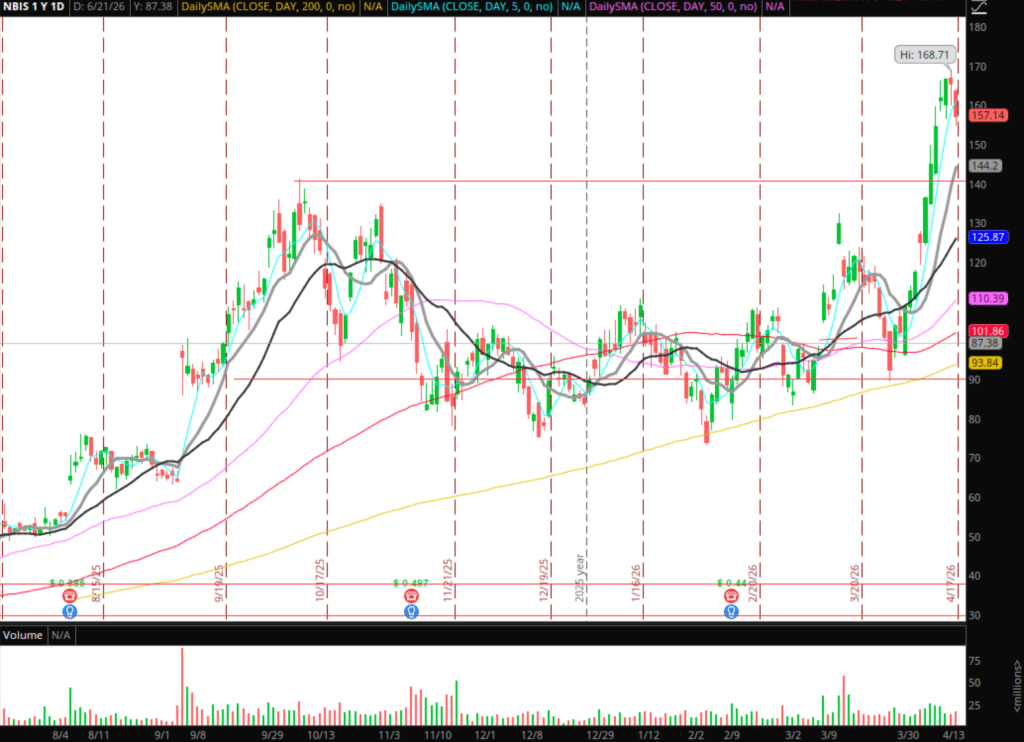The height and width of the screenshot is (742, 1024).
Task: Click the green $0.497 dividend marker
Action: [x=412, y=582]
